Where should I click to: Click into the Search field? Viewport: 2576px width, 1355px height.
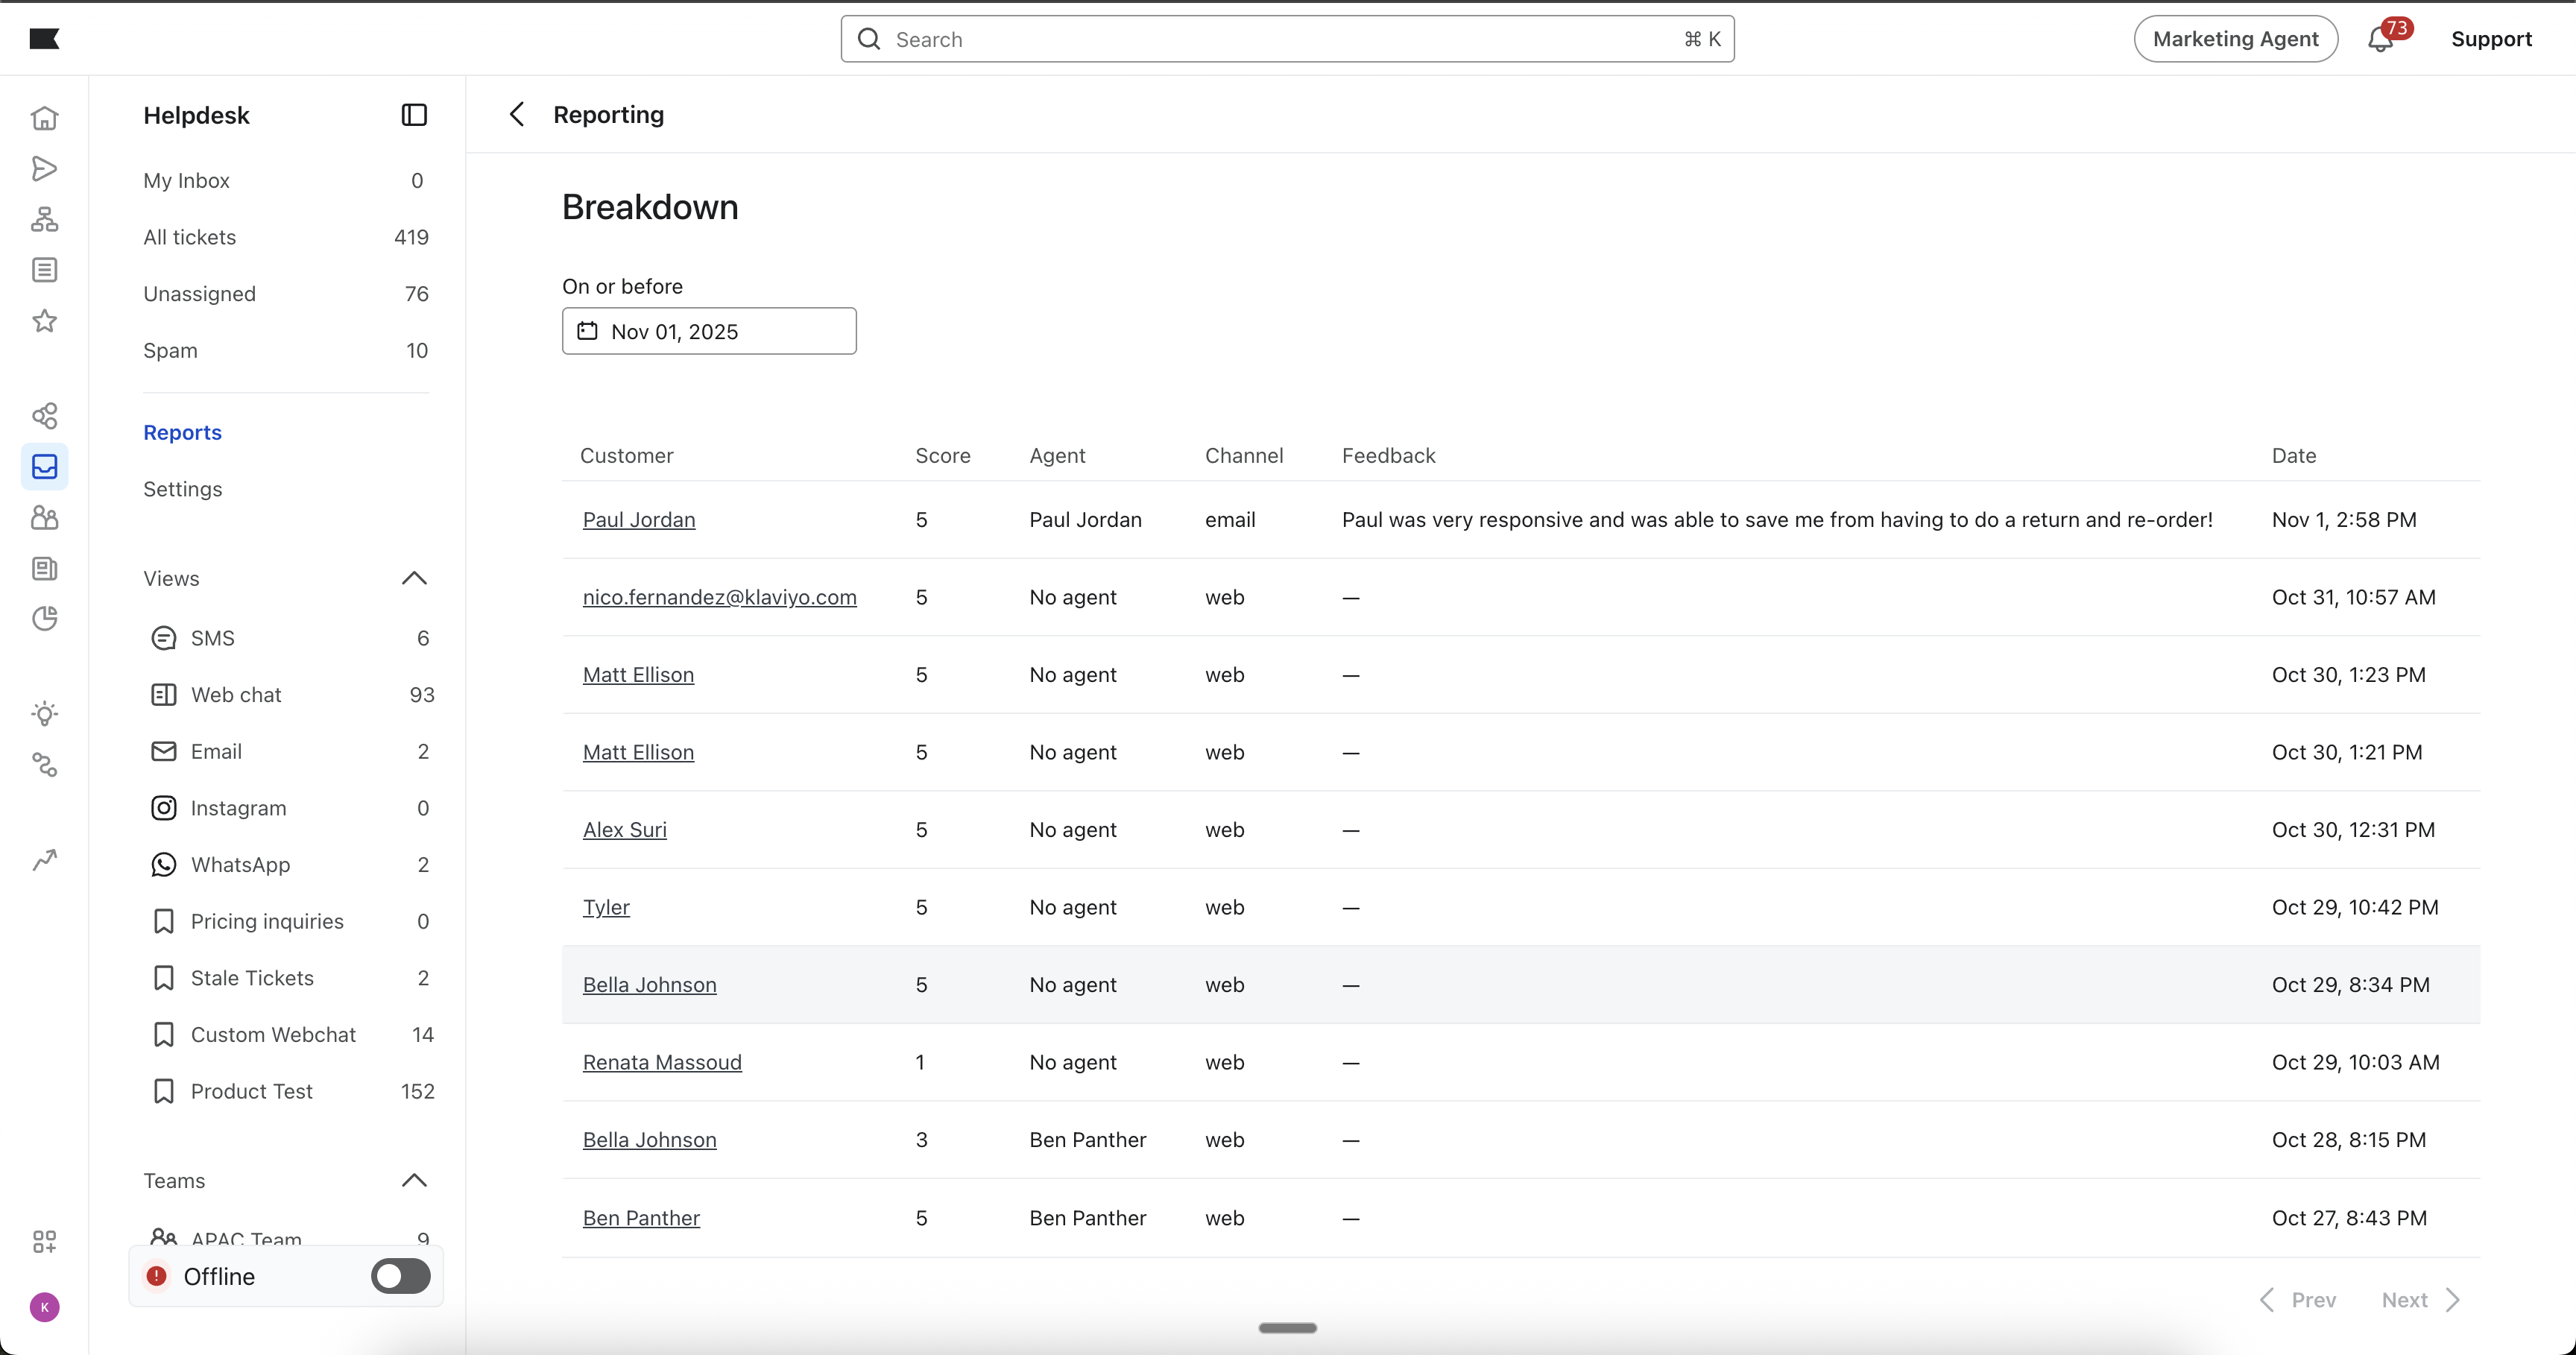1286,39
